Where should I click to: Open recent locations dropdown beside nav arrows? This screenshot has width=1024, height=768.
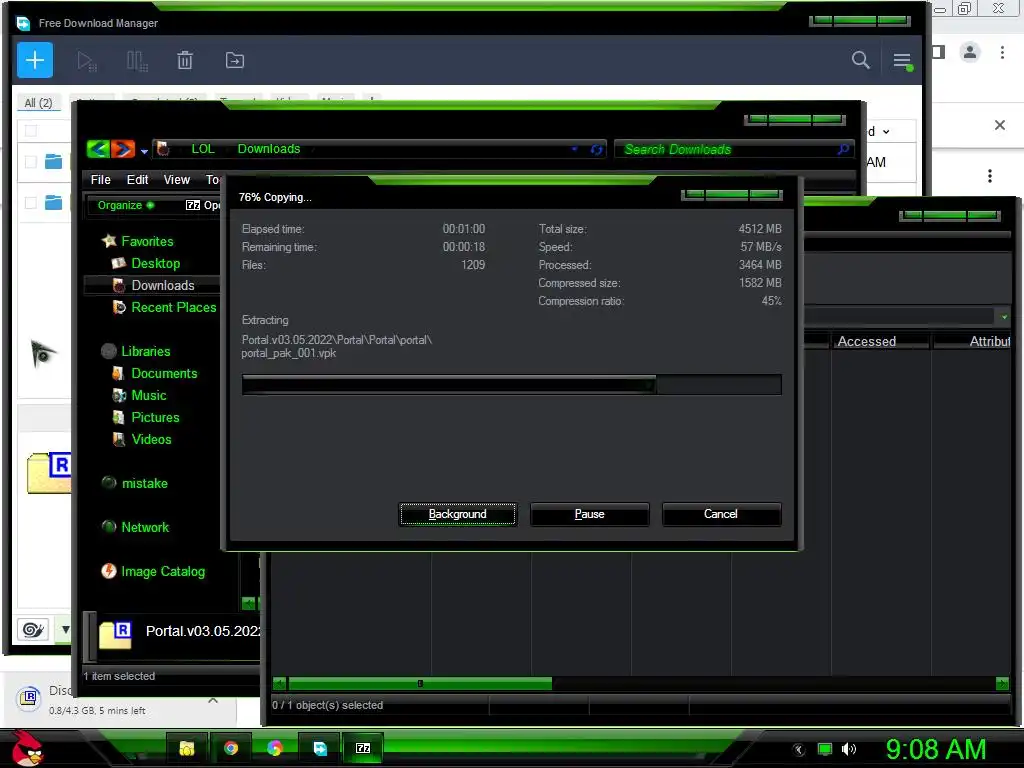144,151
